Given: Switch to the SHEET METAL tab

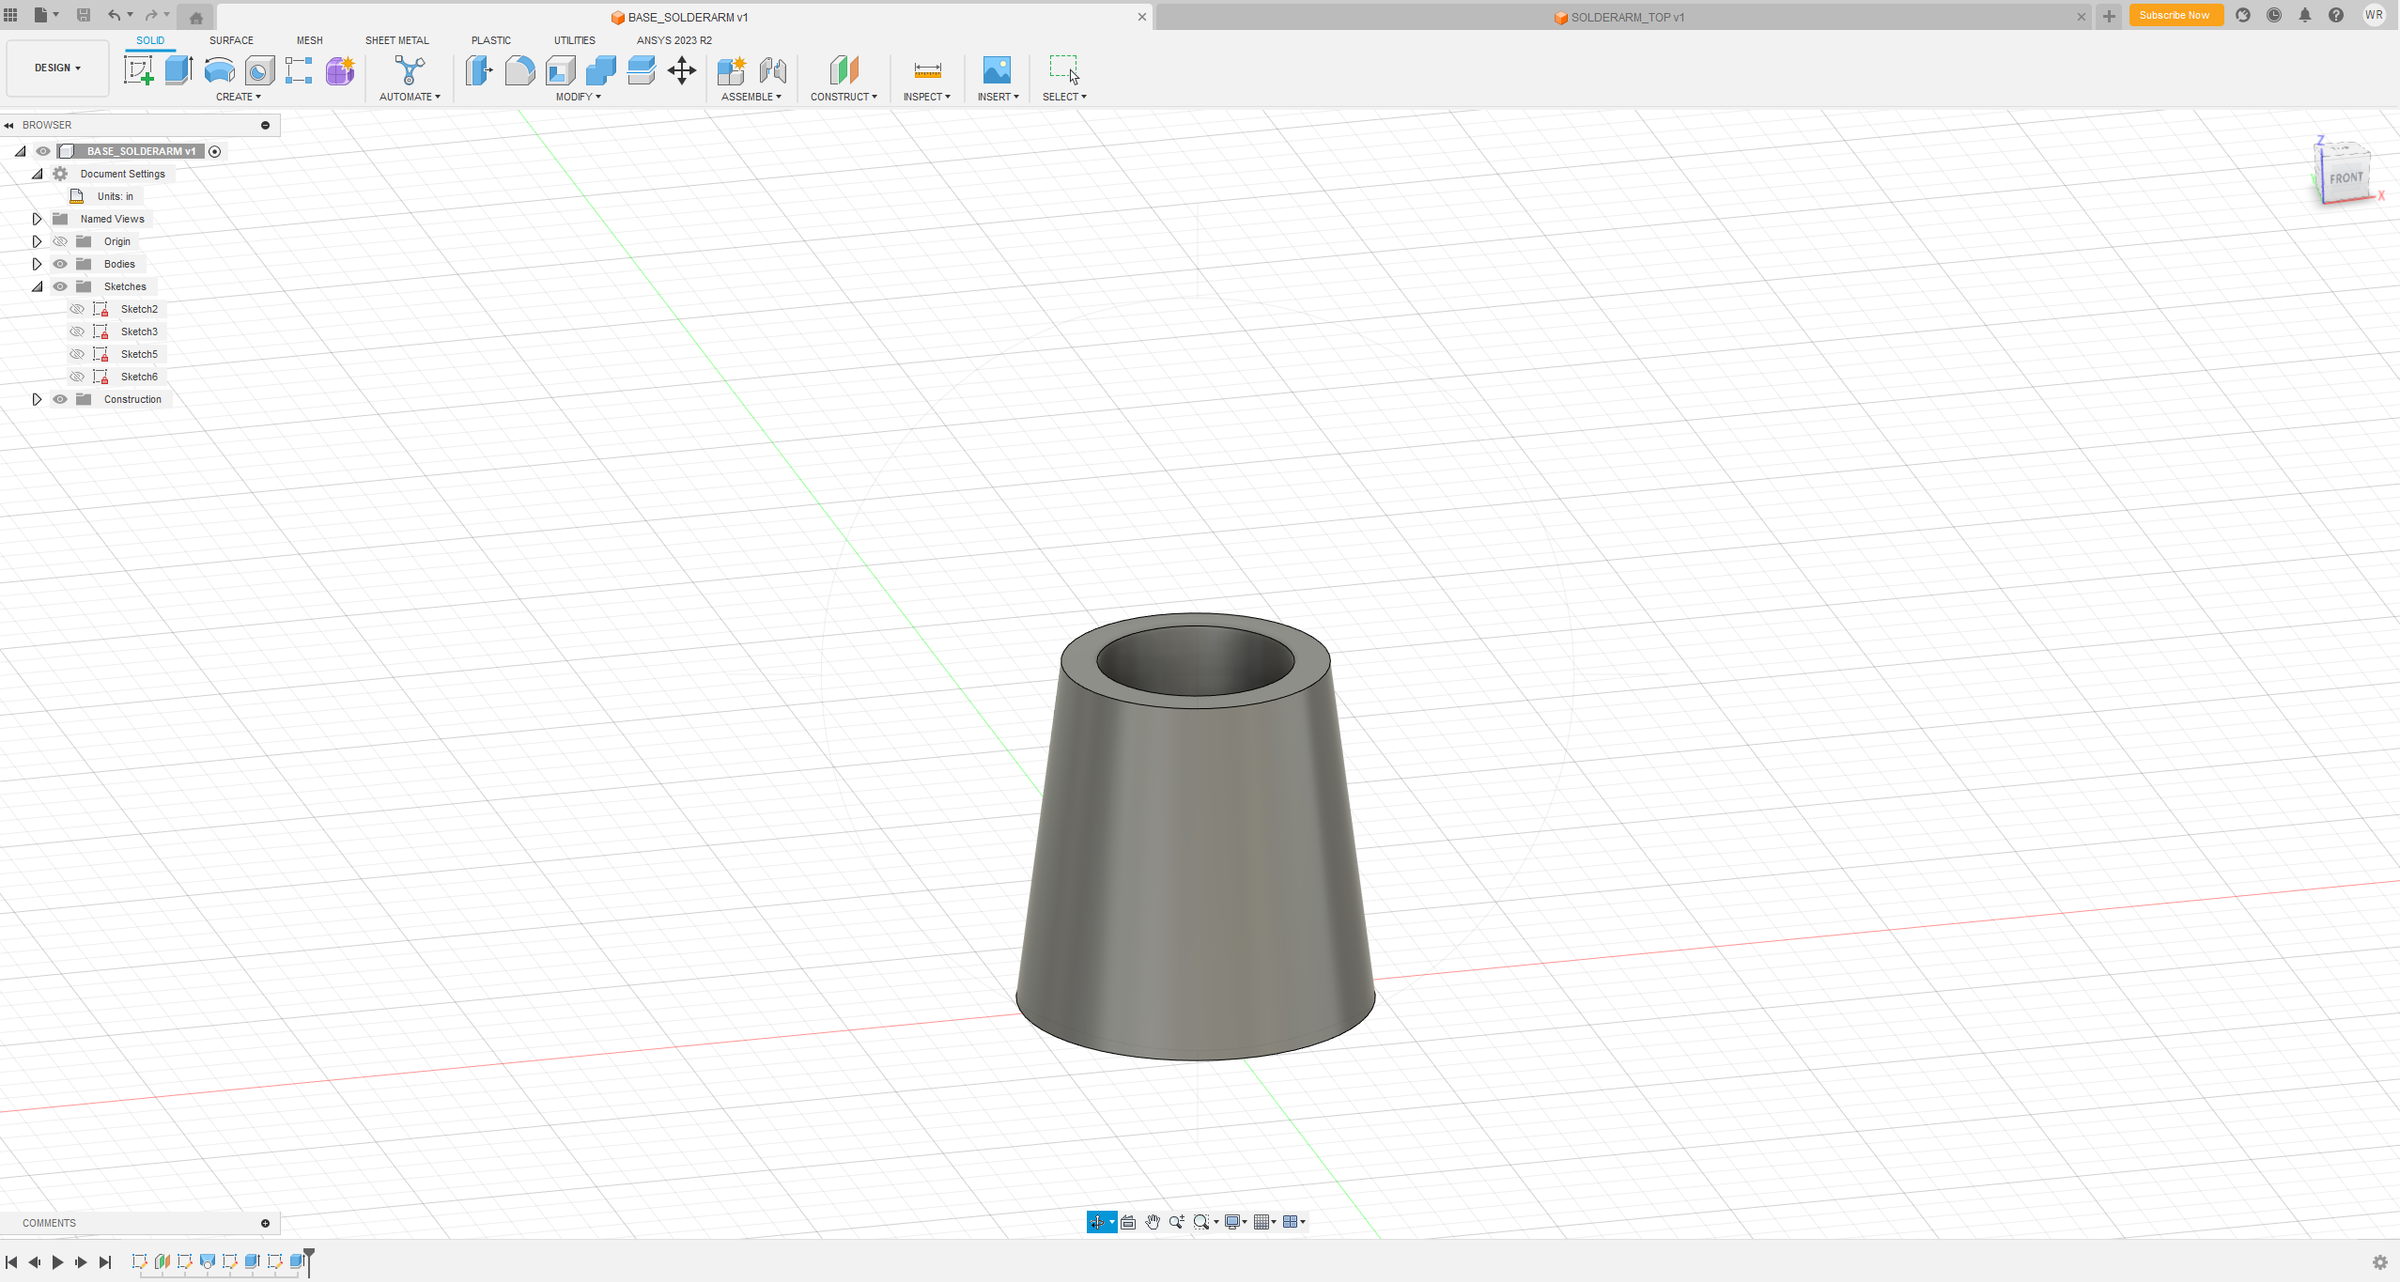Looking at the screenshot, I should tap(397, 40).
